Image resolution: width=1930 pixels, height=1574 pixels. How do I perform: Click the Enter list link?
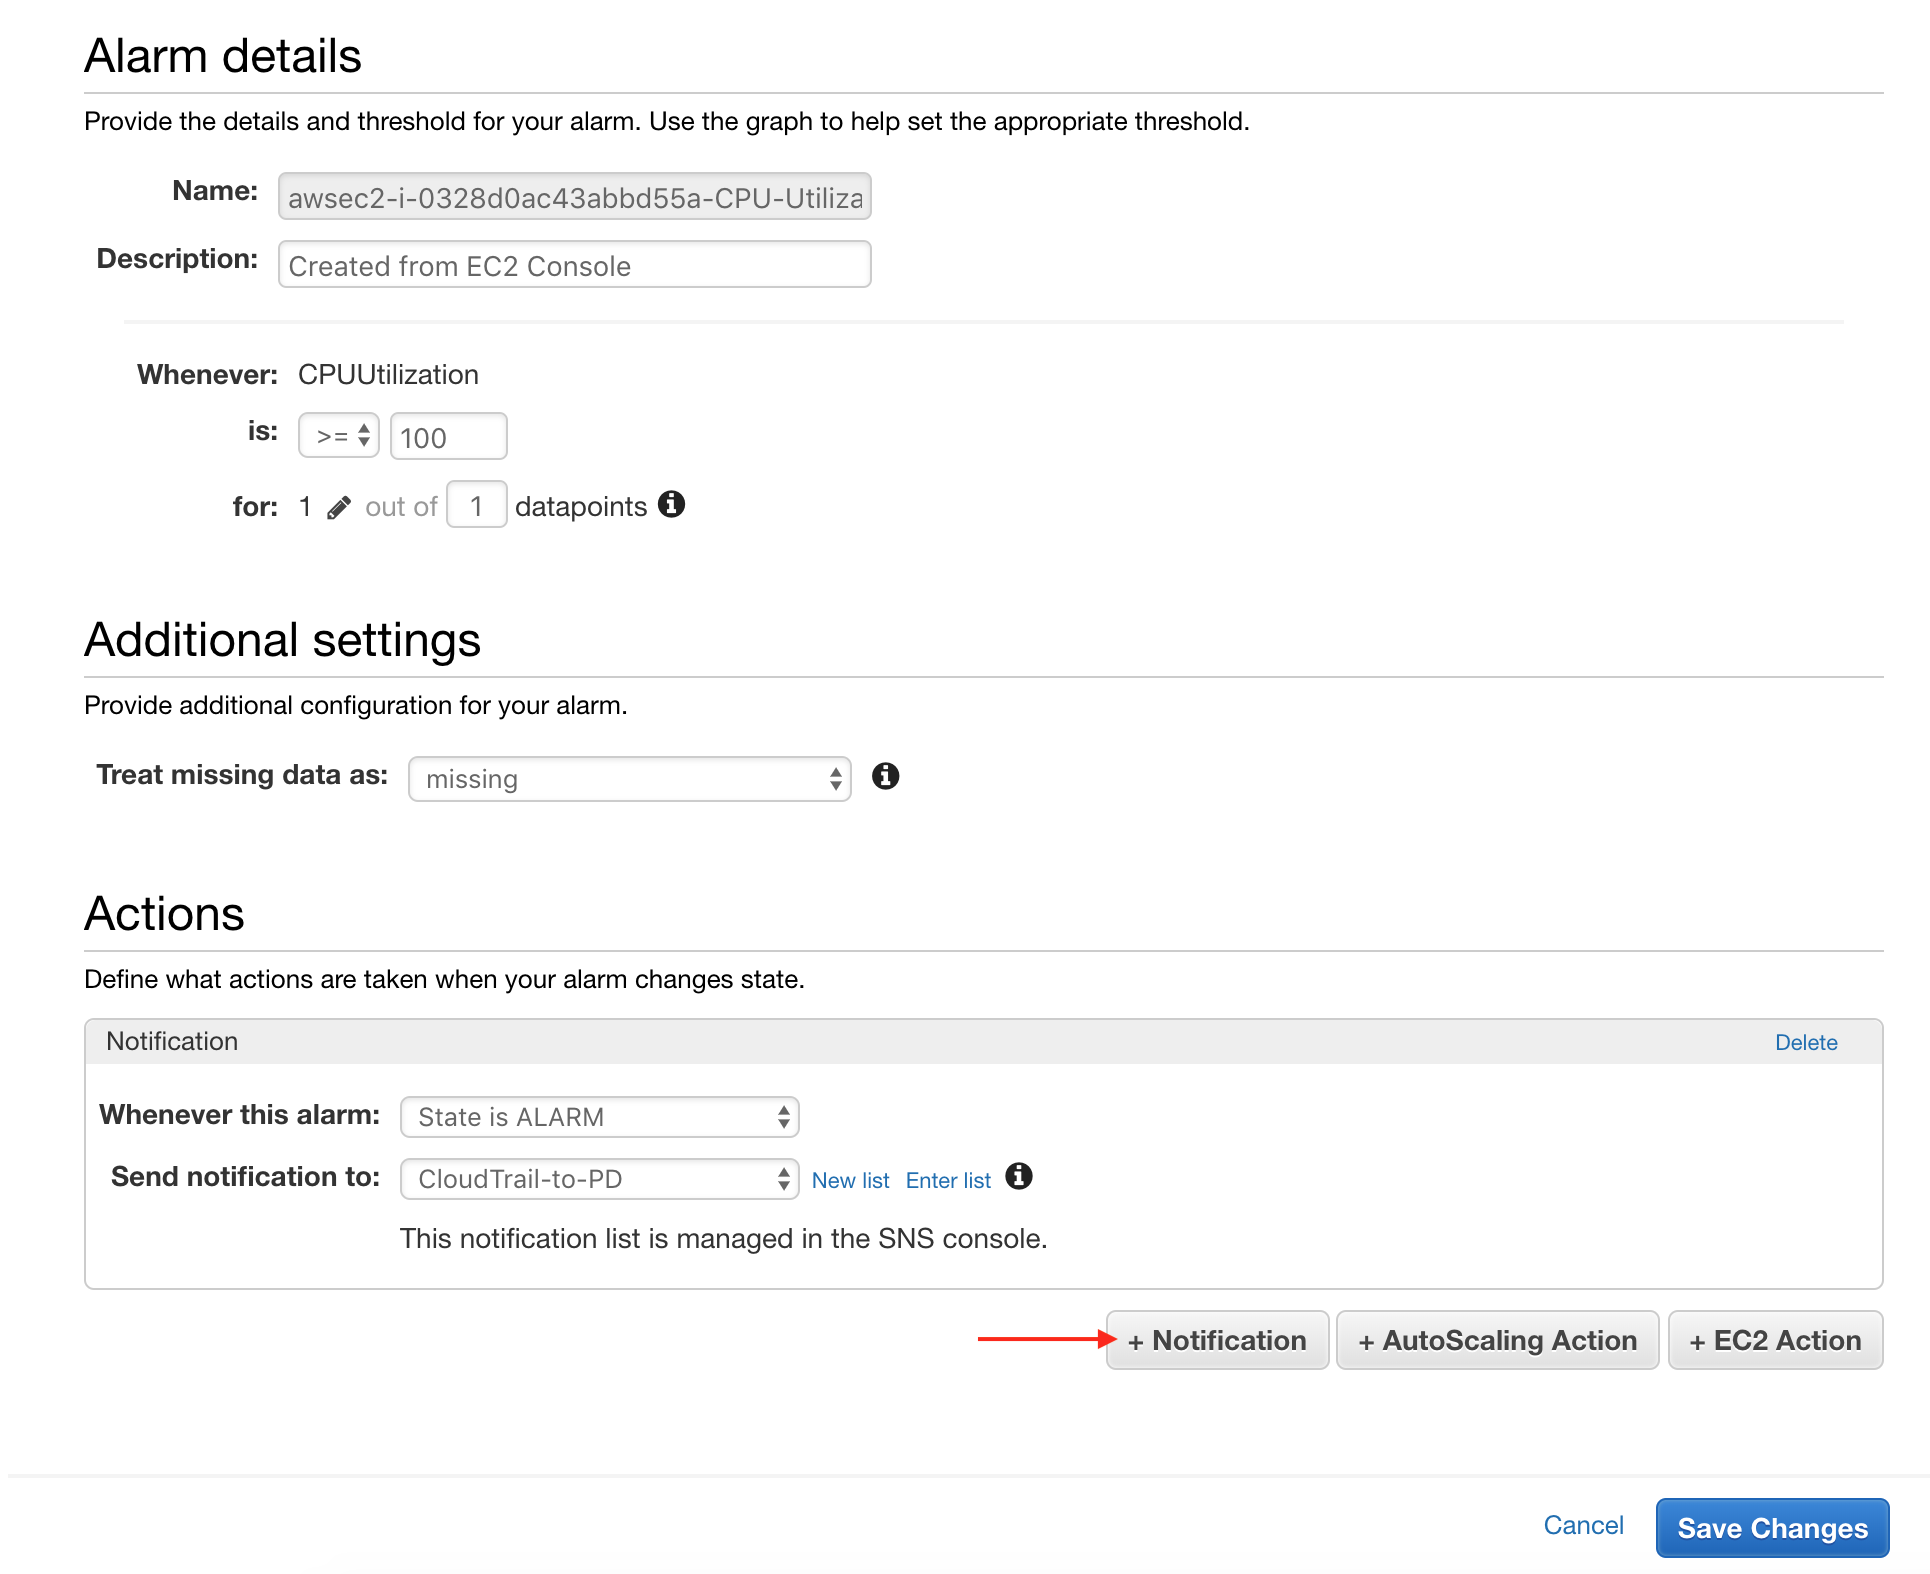pos(947,1180)
